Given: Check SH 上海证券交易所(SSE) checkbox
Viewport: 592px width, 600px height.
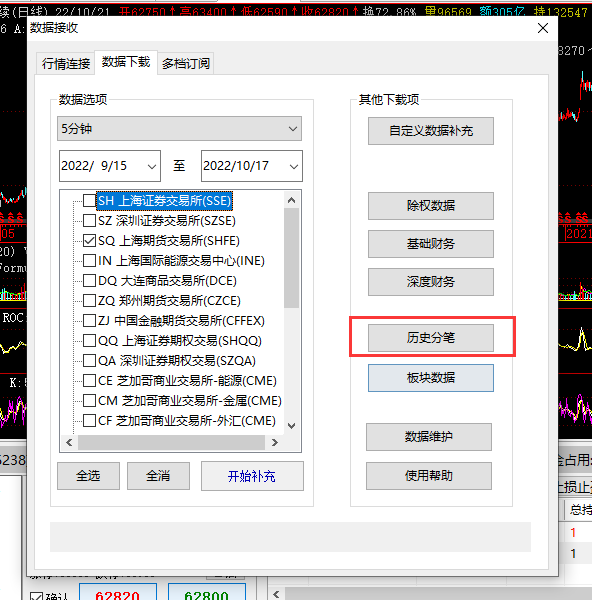Looking at the screenshot, I should tap(89, 200).
